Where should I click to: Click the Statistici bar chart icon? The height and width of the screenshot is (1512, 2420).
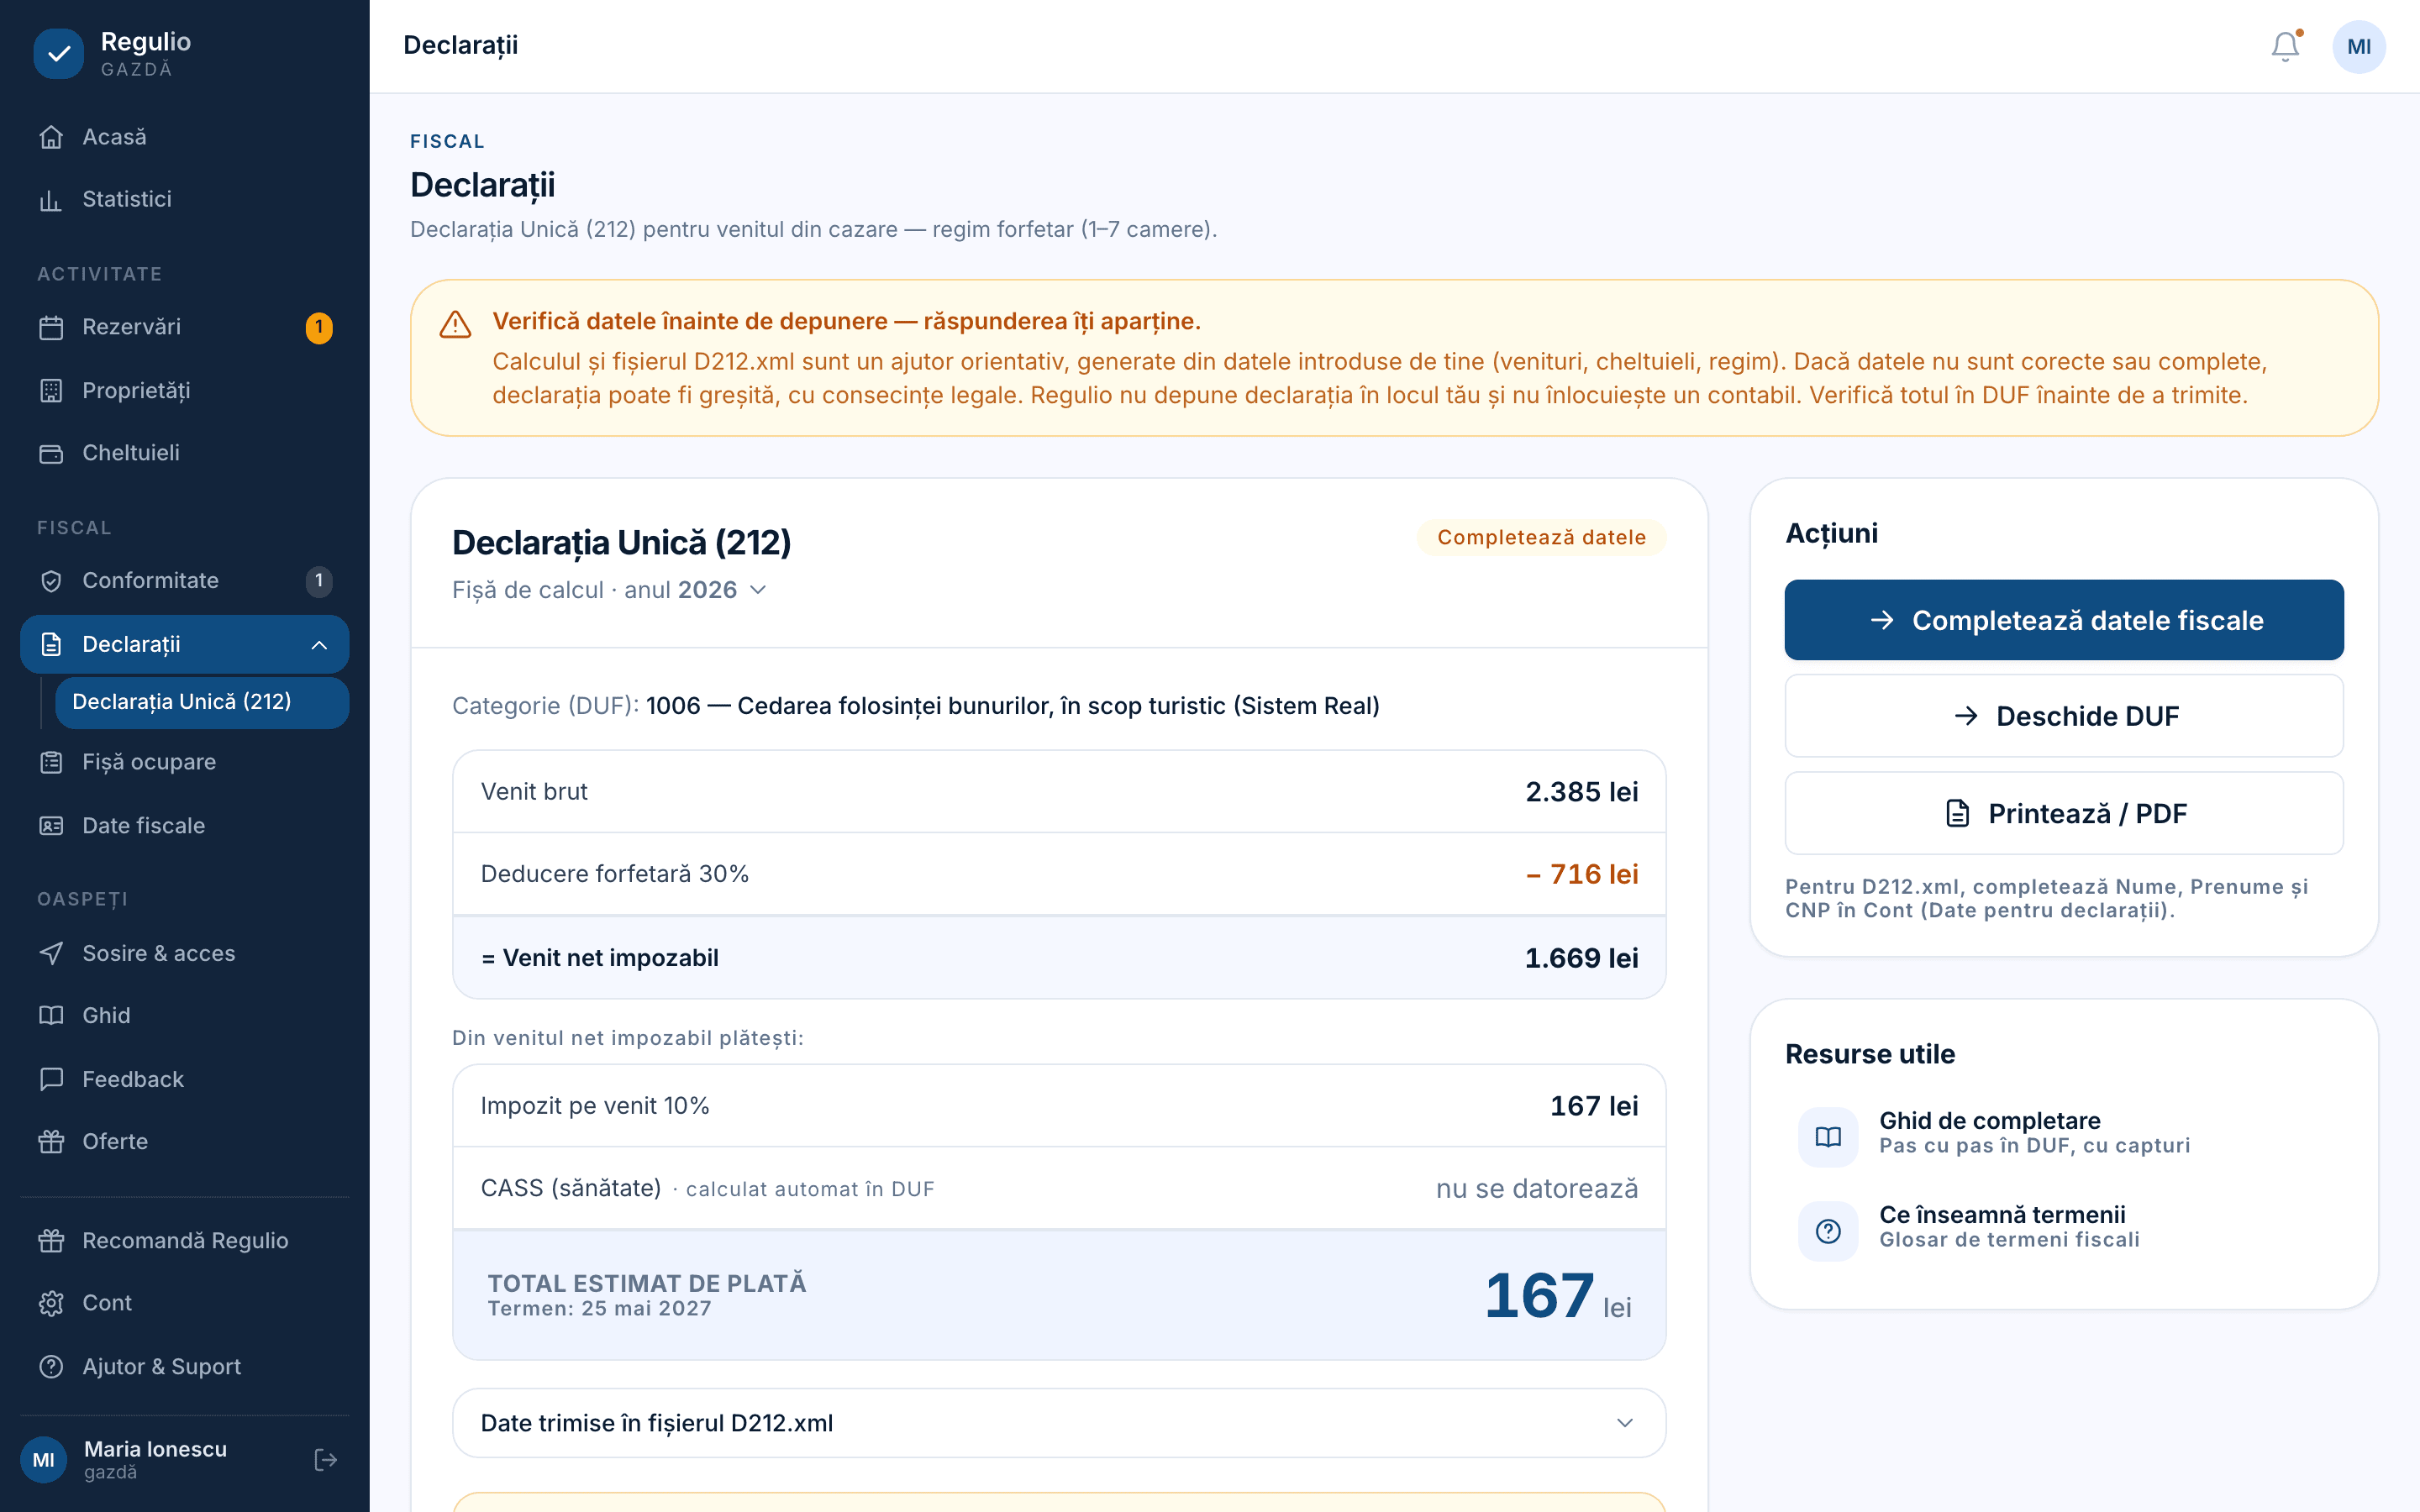click(51, 200)
